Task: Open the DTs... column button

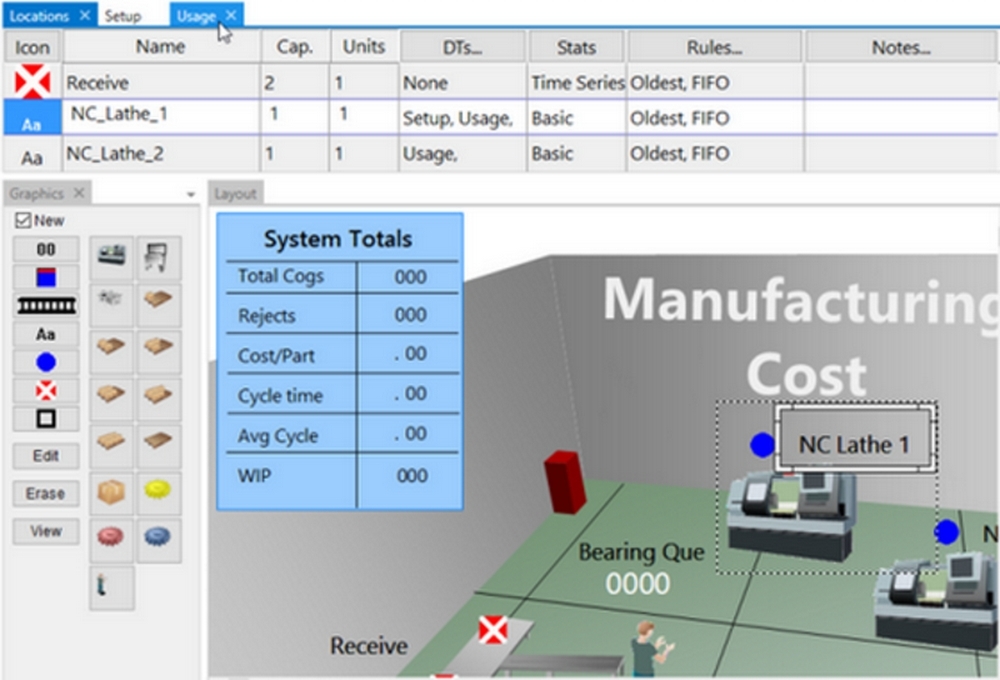Action: click(x=463, y=47)
